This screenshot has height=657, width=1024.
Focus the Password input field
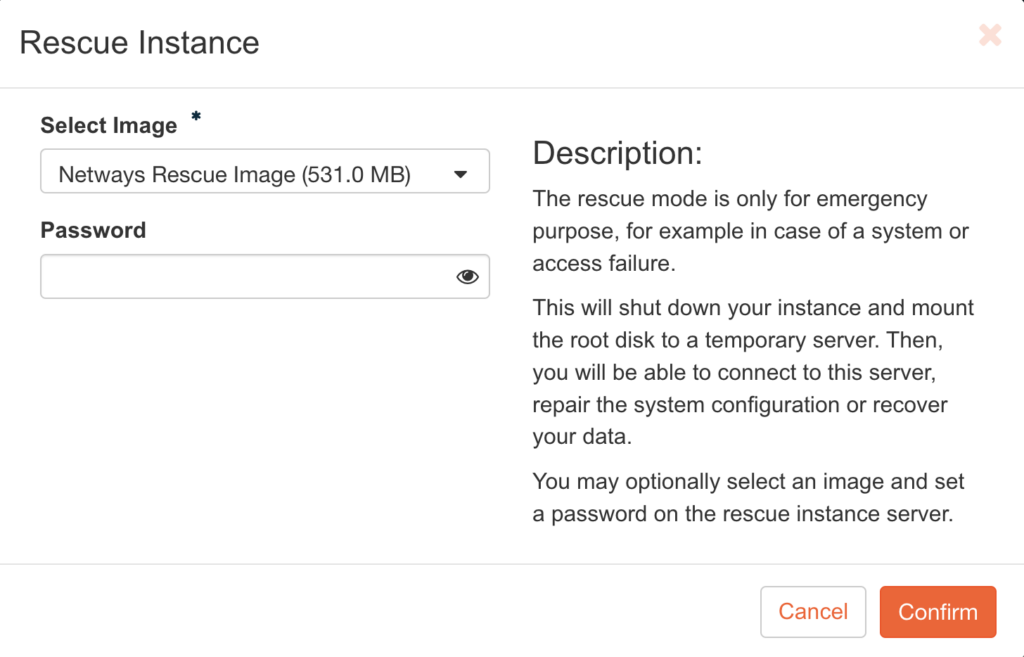[245, 277]
